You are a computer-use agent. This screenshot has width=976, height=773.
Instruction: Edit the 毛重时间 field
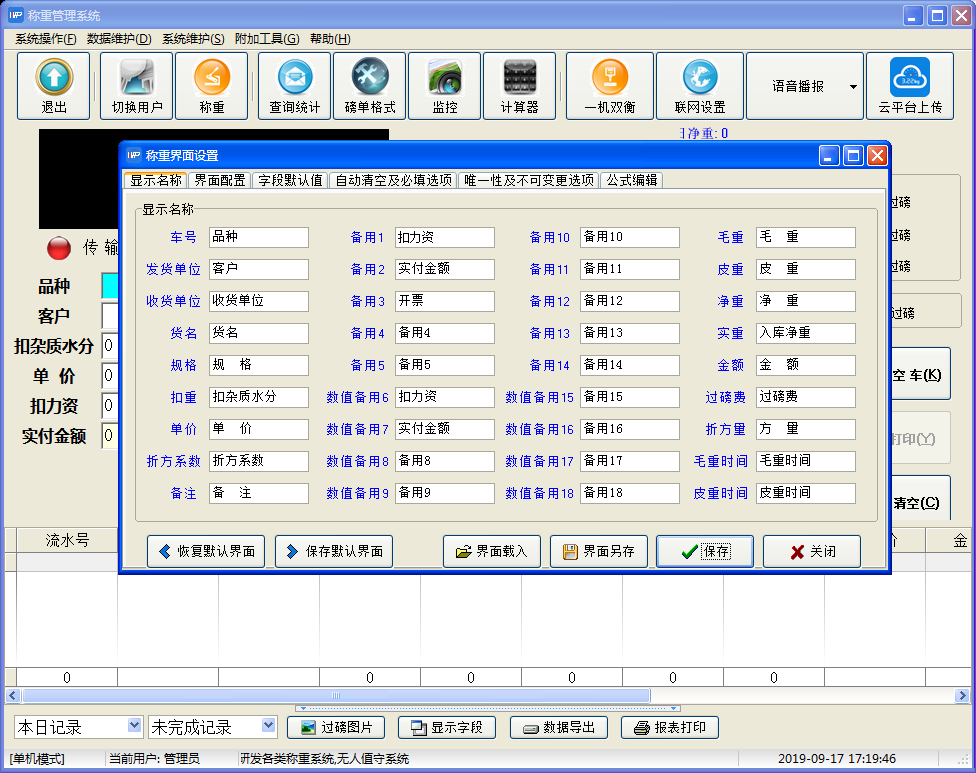pos(805,461)
